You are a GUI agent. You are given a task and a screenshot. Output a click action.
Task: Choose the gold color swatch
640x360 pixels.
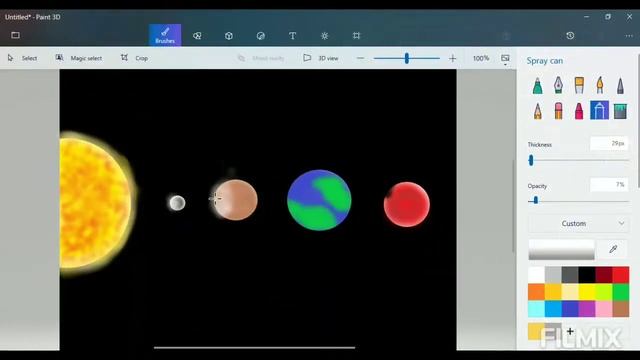coord(553,292)
